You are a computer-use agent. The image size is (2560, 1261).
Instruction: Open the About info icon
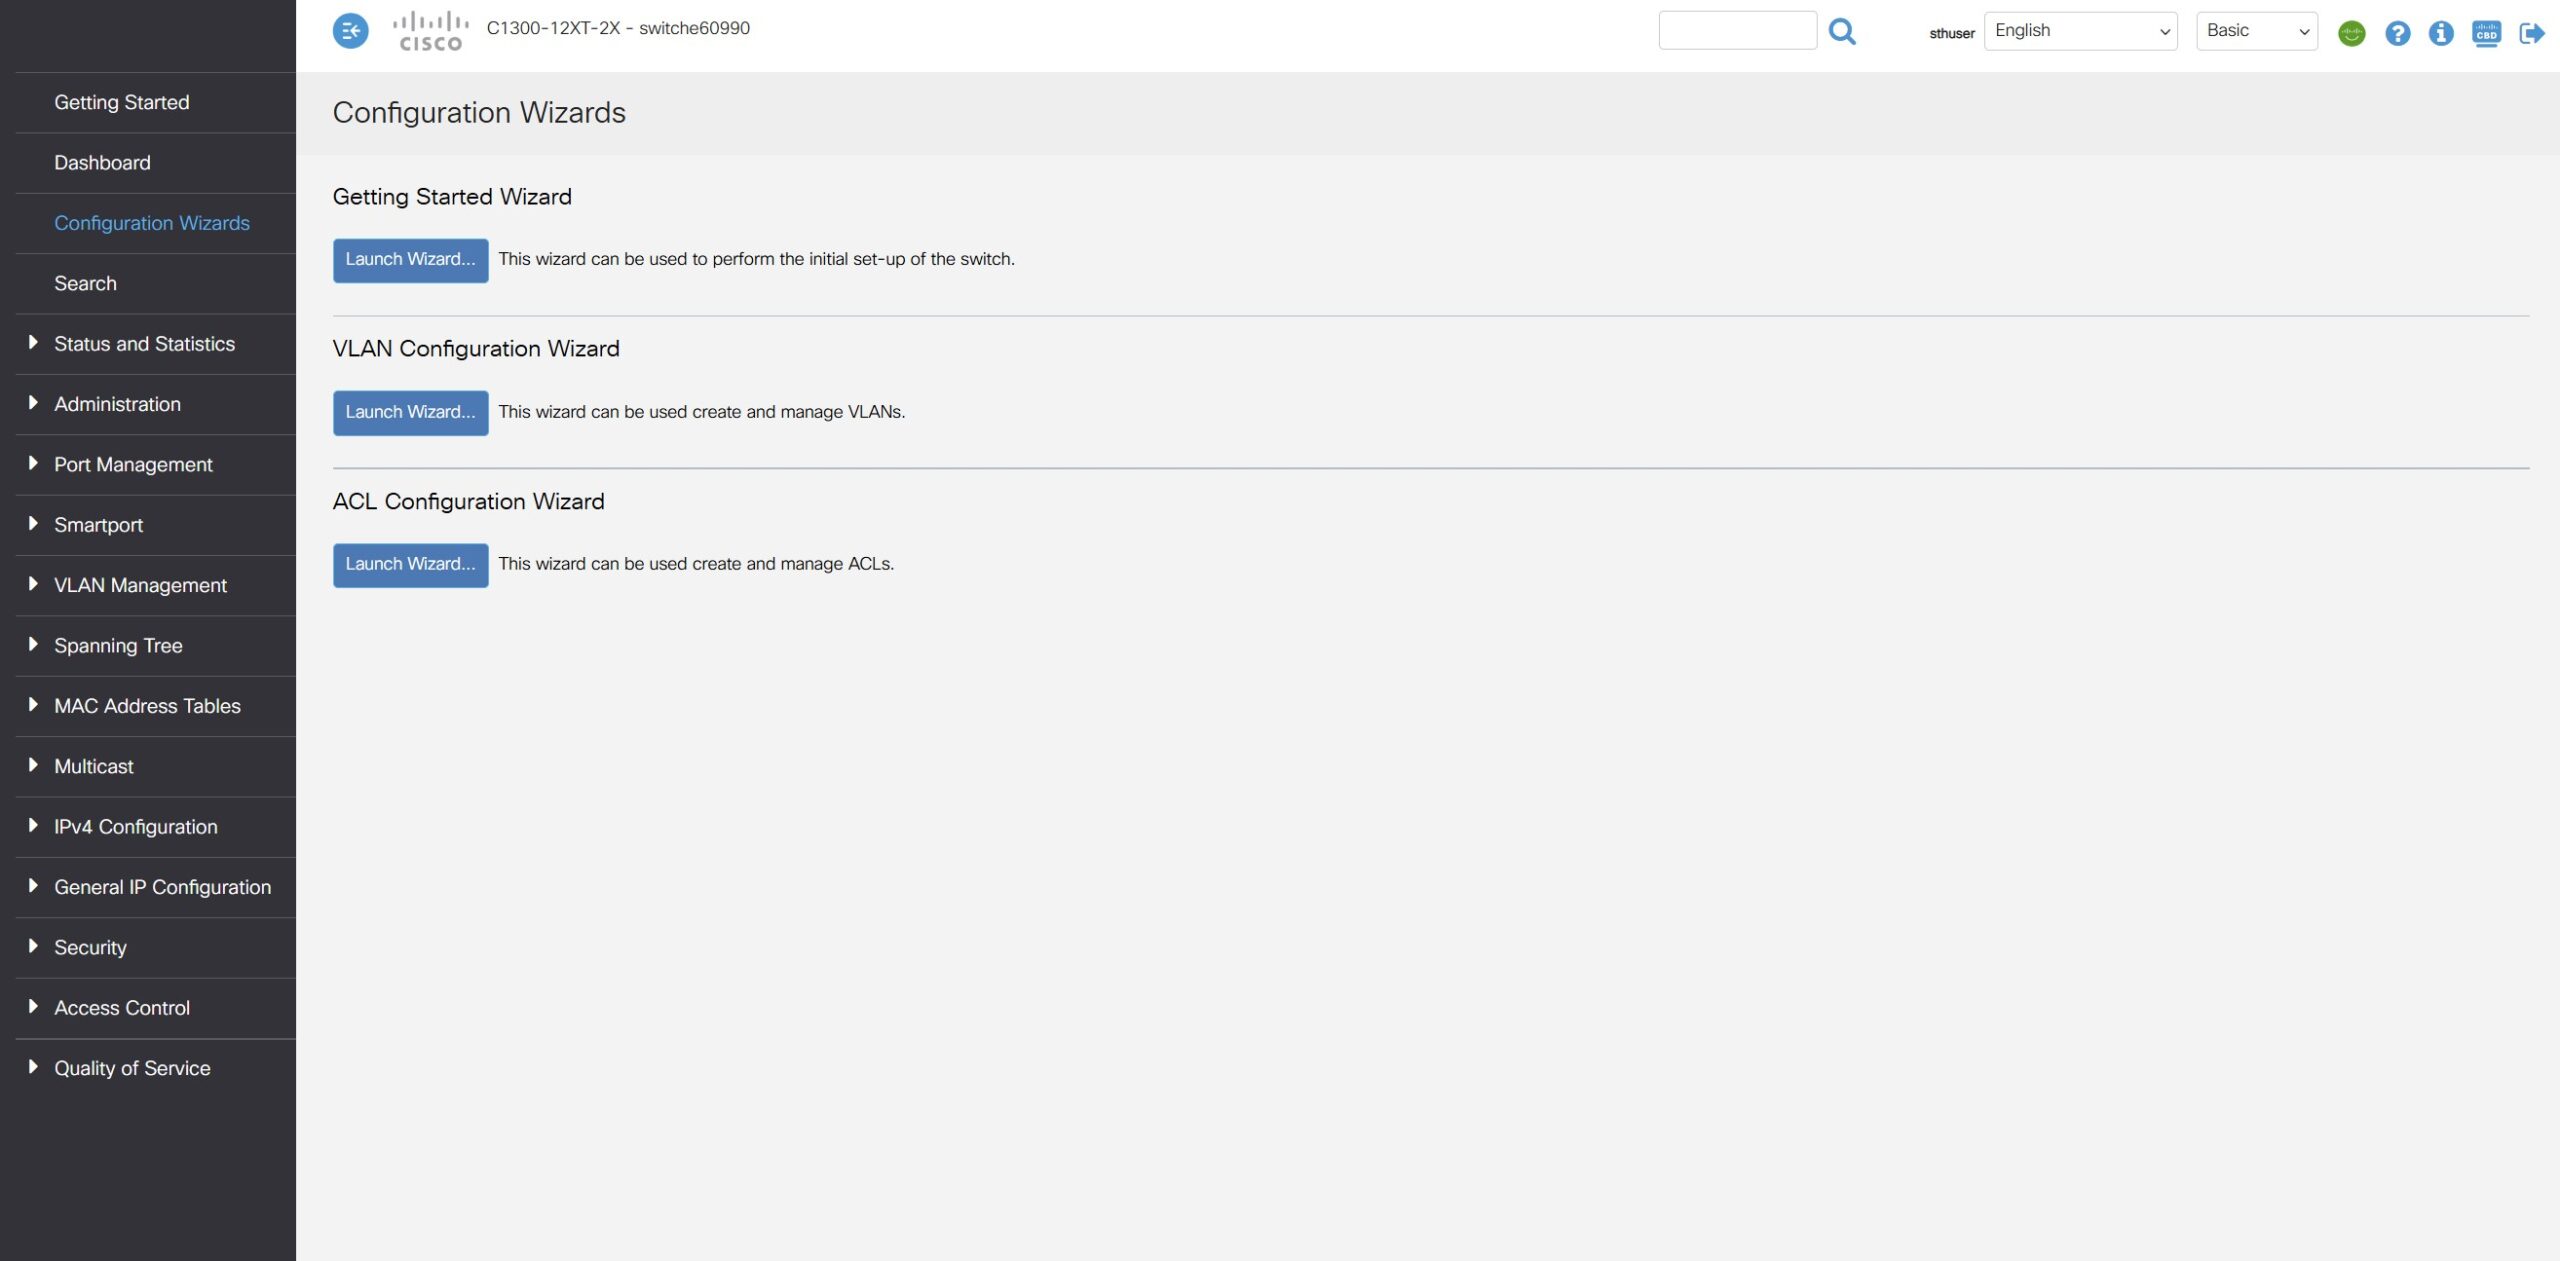coord(2441,33)
